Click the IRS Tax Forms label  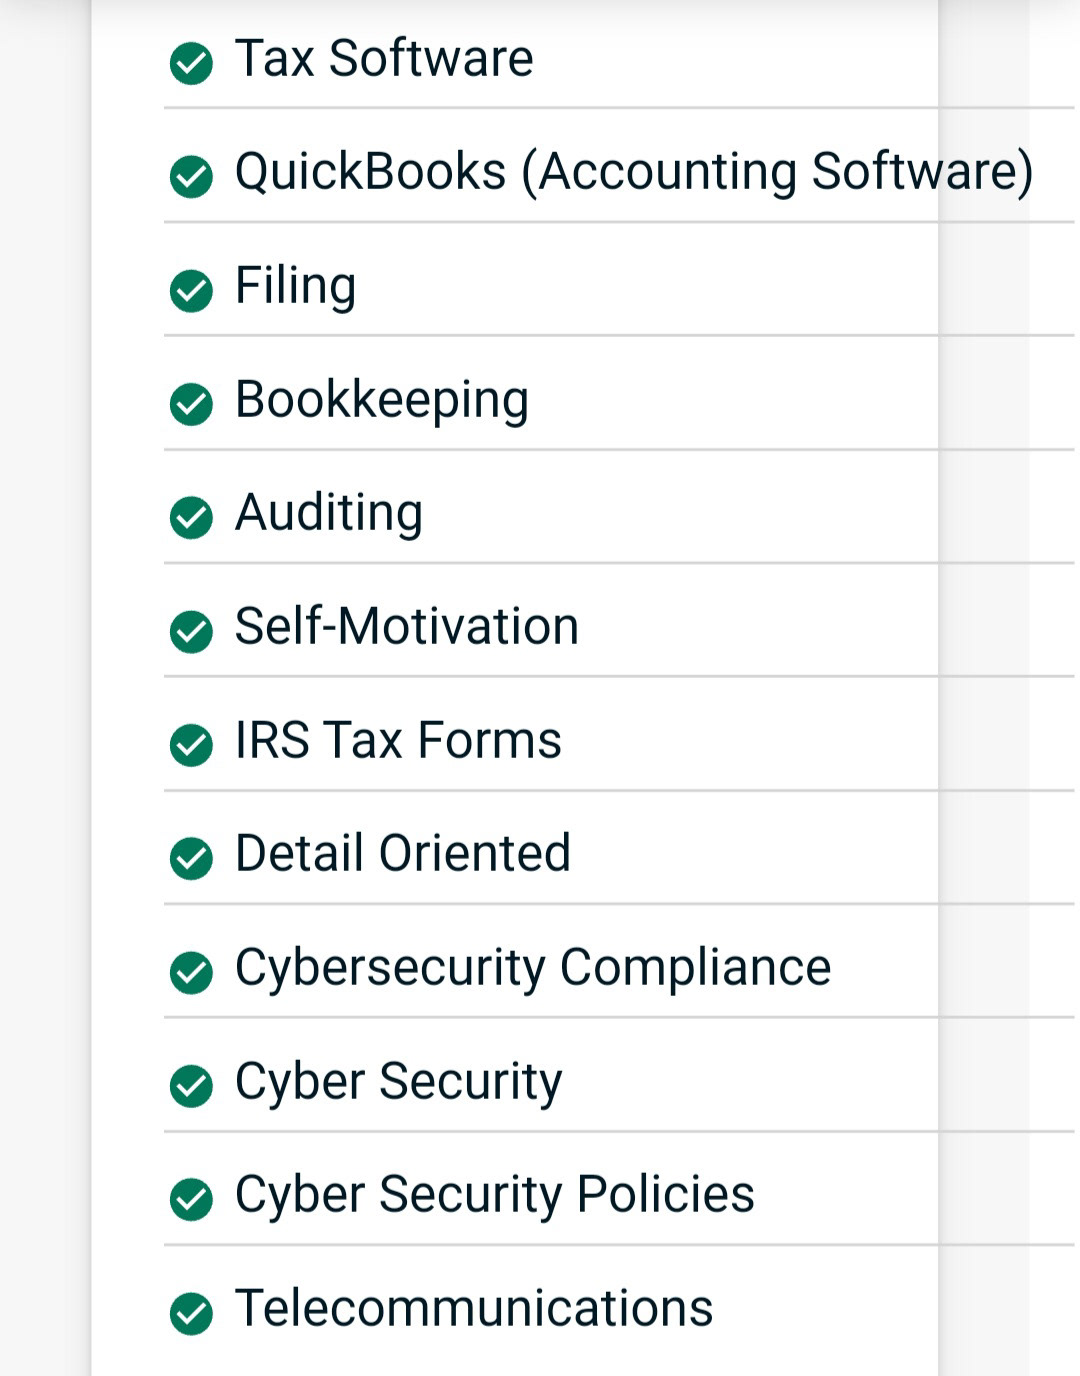[x=398, y=740]
